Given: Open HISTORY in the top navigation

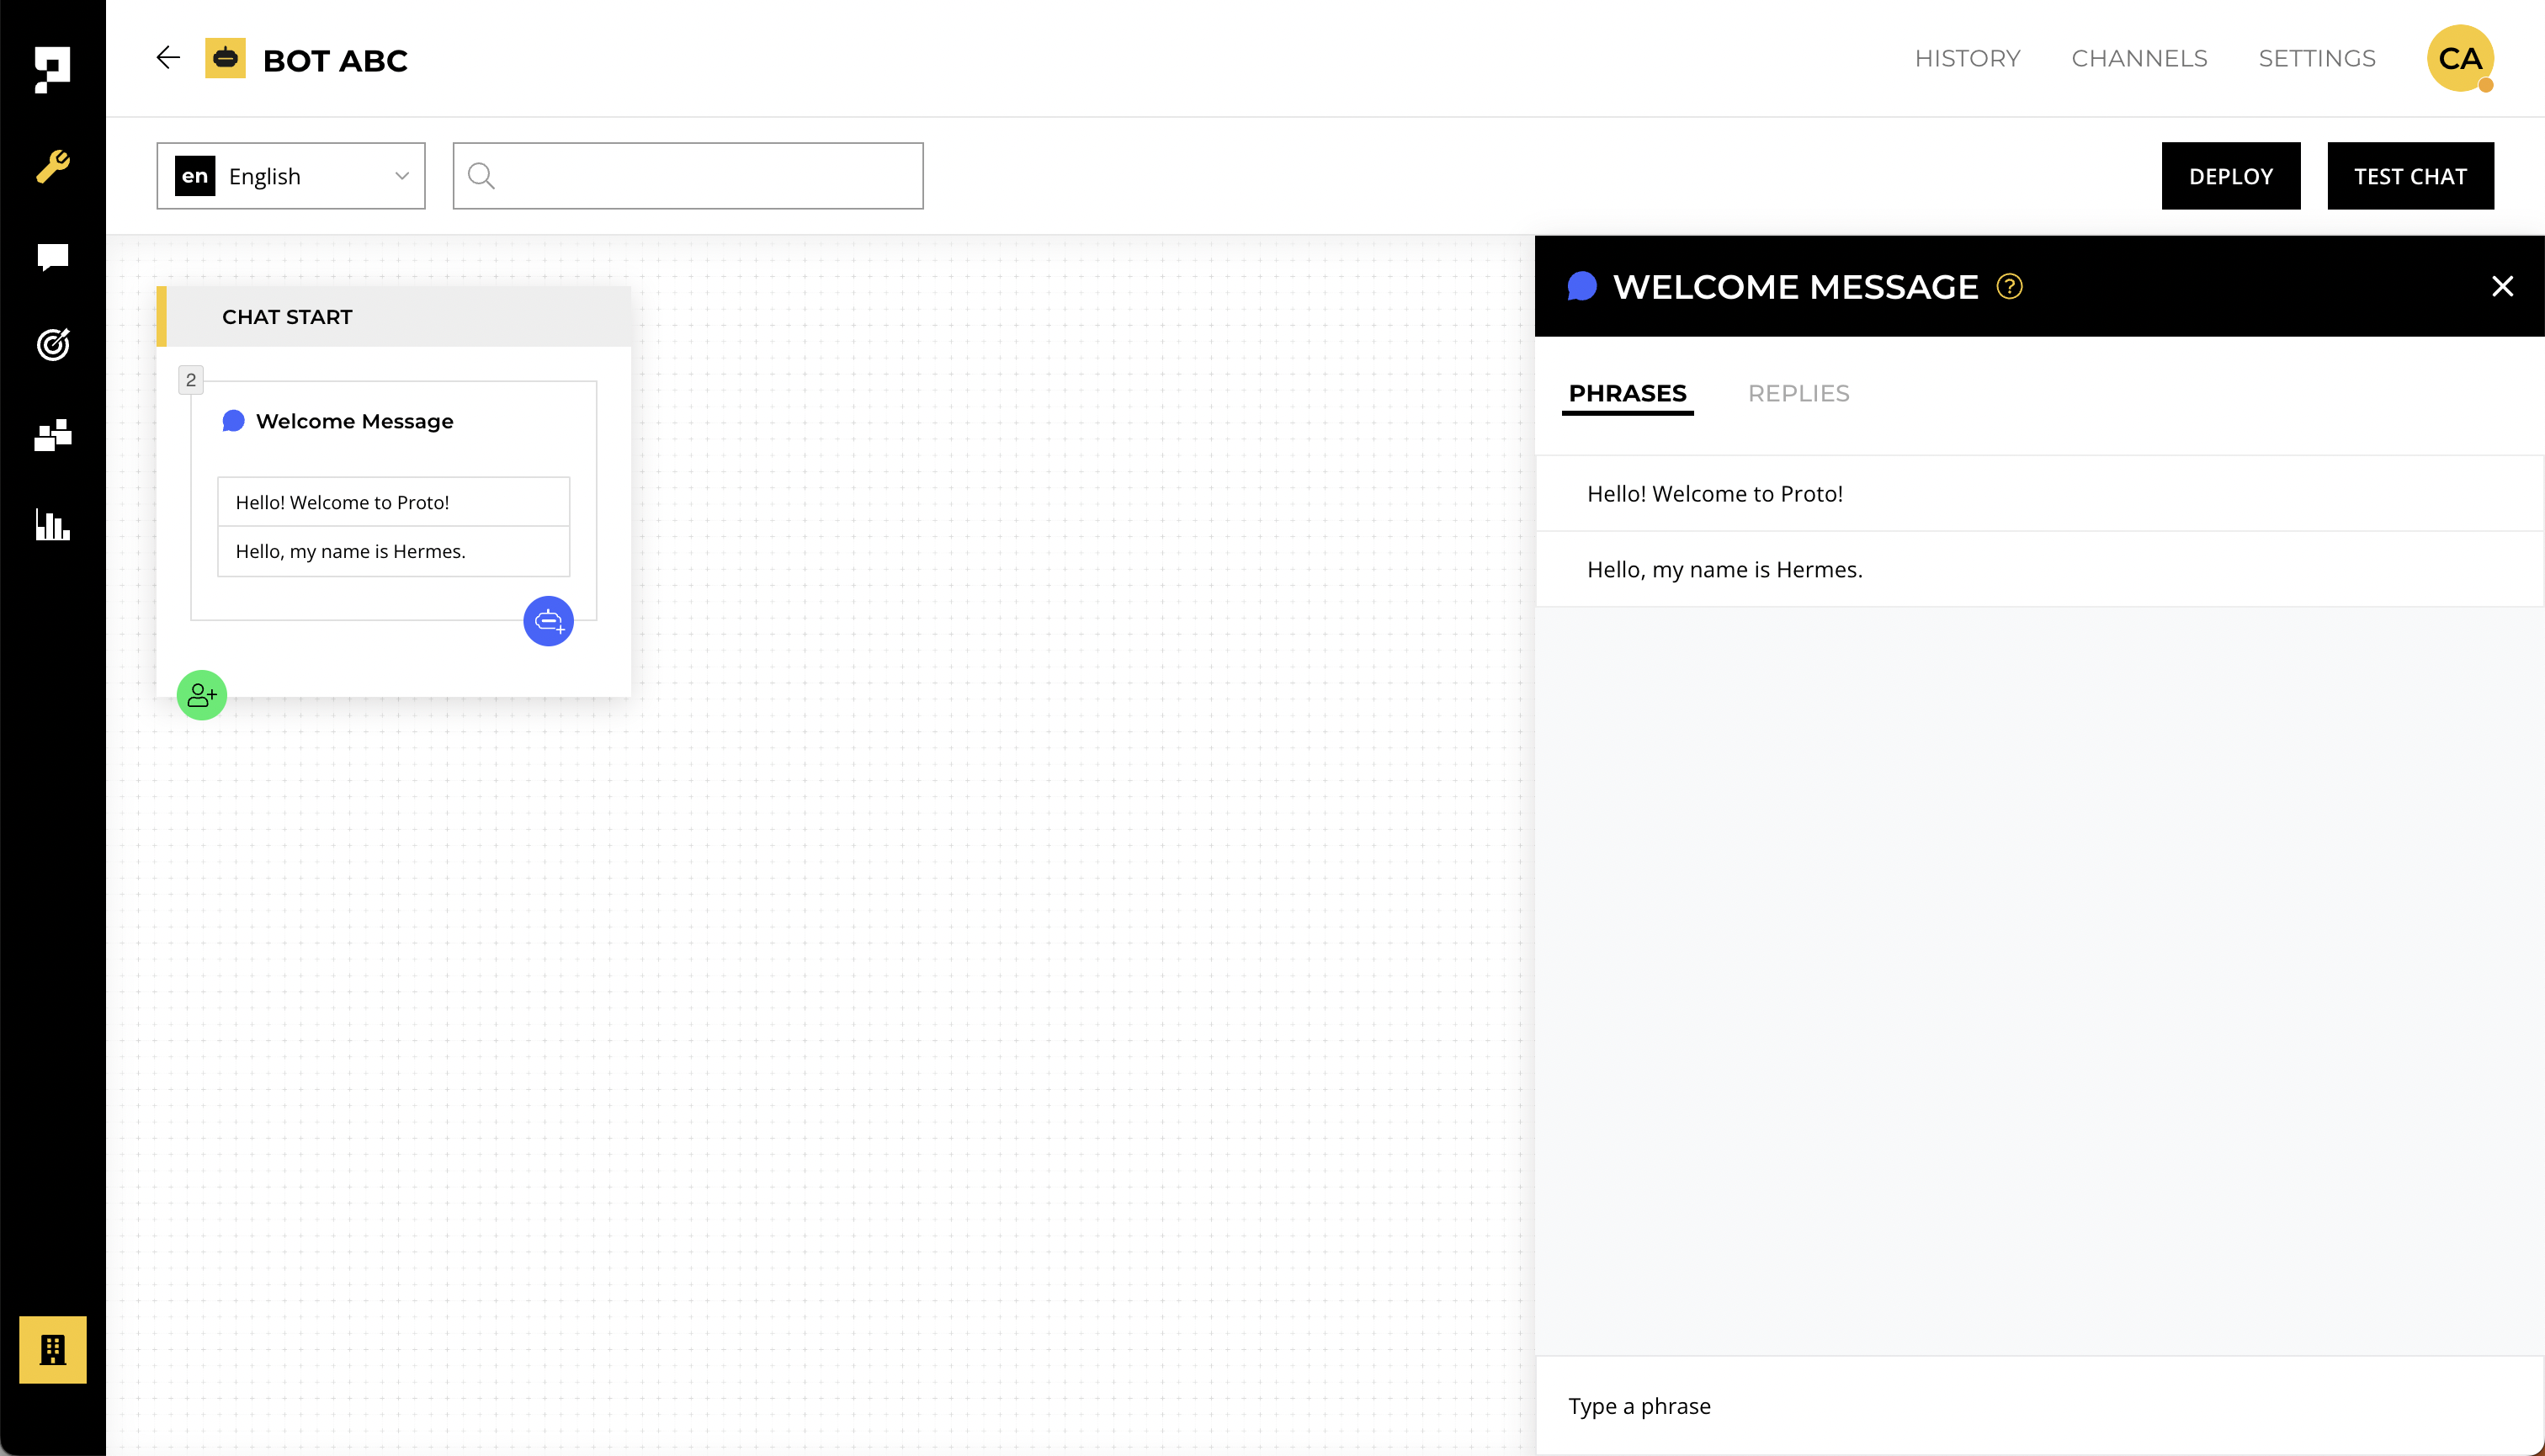Looking at the screenshot, I should (1967, 58).
